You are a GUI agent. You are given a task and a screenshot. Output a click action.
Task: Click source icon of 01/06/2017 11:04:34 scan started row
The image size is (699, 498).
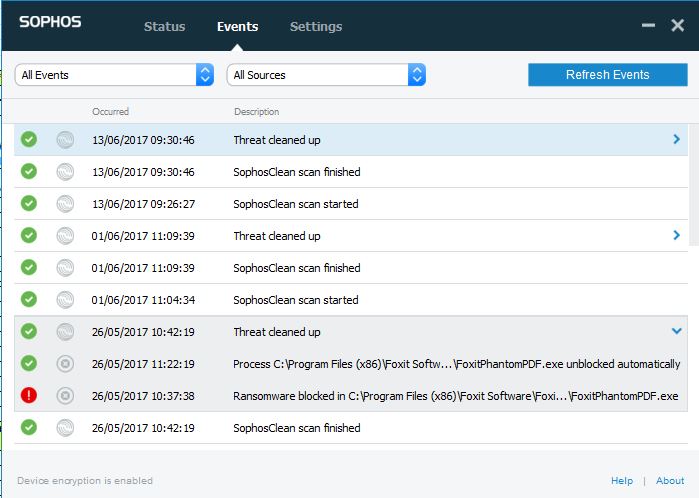tap(65, 300)
